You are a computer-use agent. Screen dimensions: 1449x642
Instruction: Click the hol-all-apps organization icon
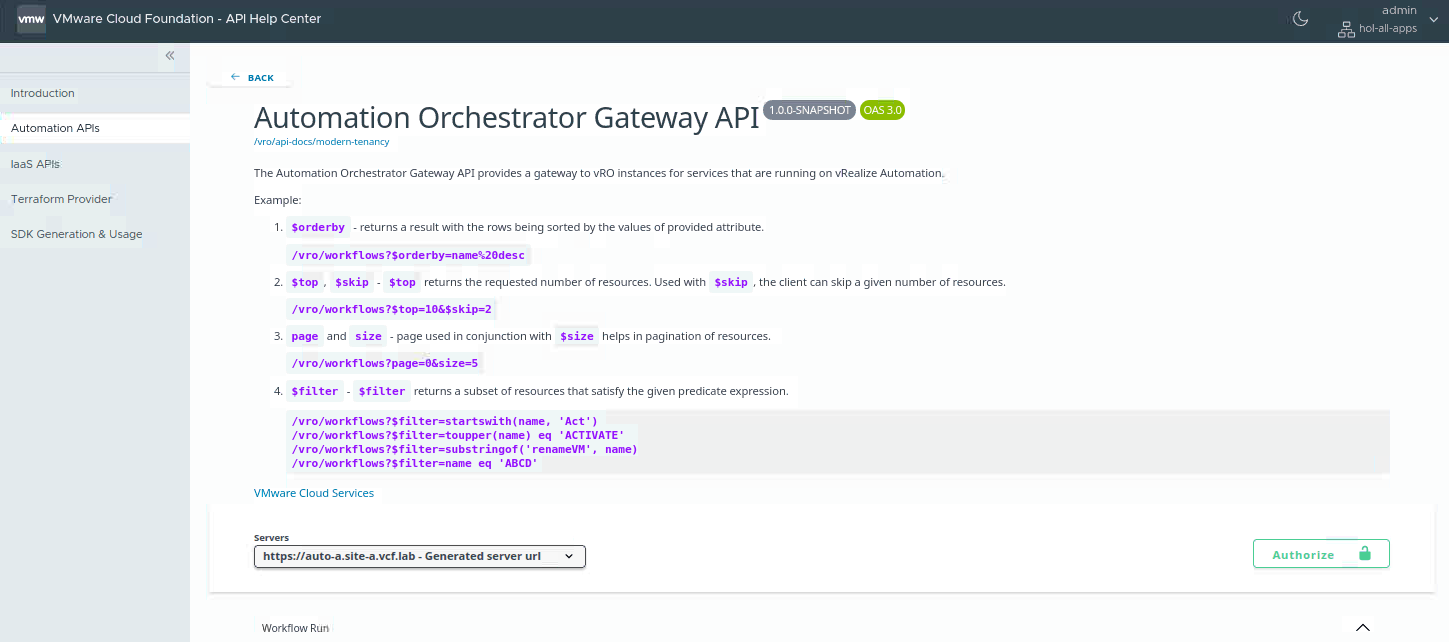click(1346, 29)
